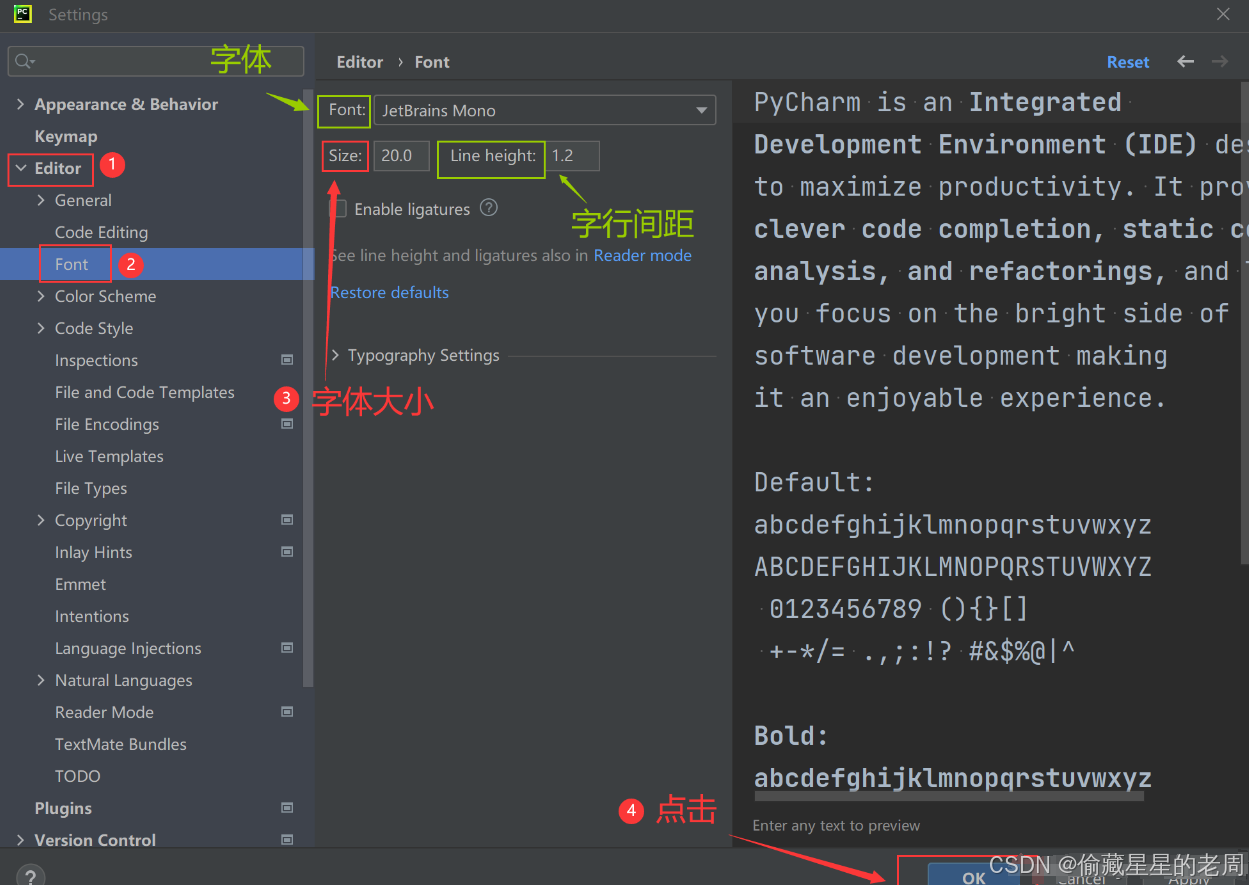Click the project-level icon beside File Encodings

(x=287, y=424)
